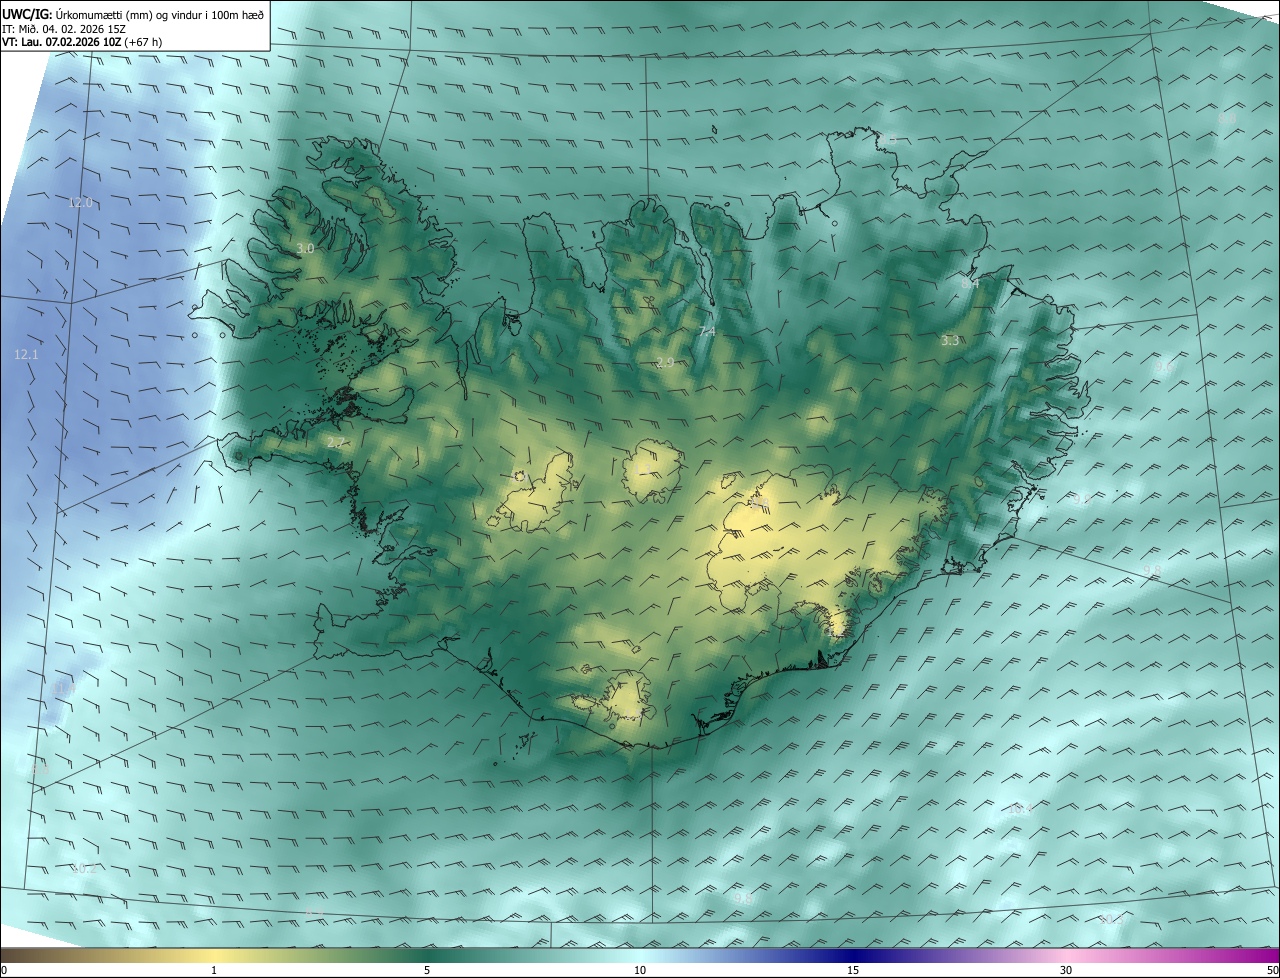This screenshot has width=1280, height=978.
Task: Click the 'VT: Lau. 07.02.2026 10Z (+67 h)' line
Action: pos(83,42)
